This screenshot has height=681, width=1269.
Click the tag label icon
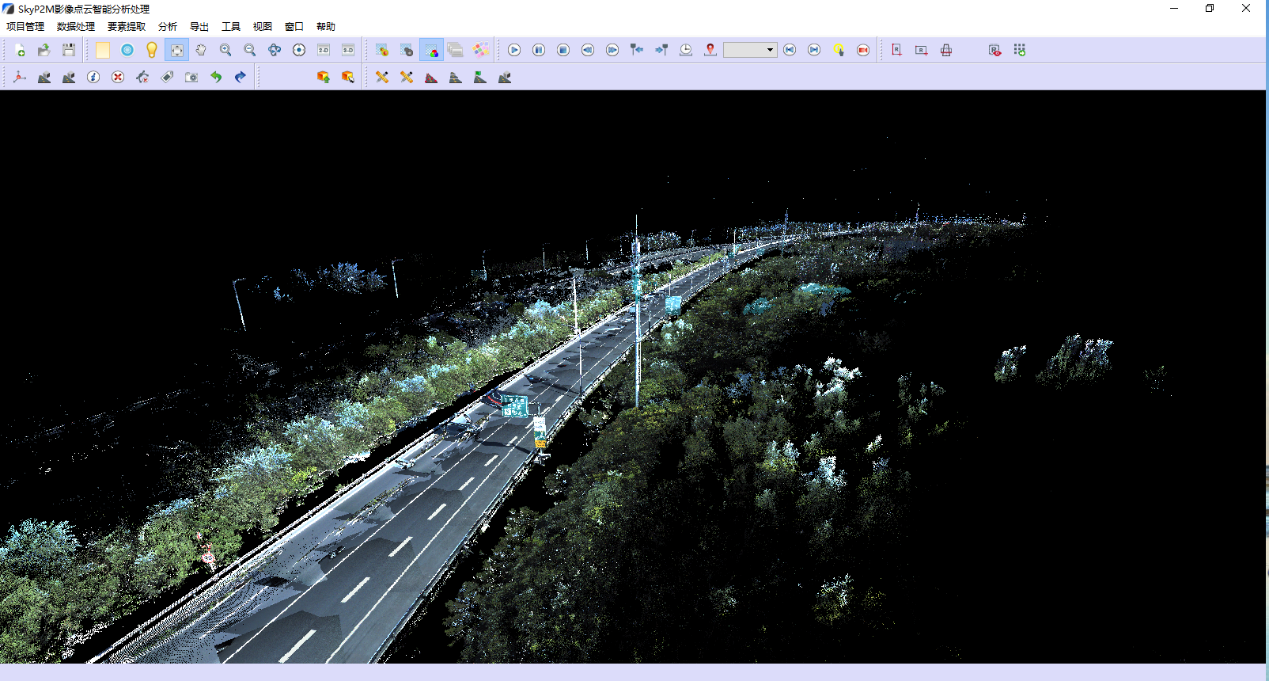(x=167, y=77)
